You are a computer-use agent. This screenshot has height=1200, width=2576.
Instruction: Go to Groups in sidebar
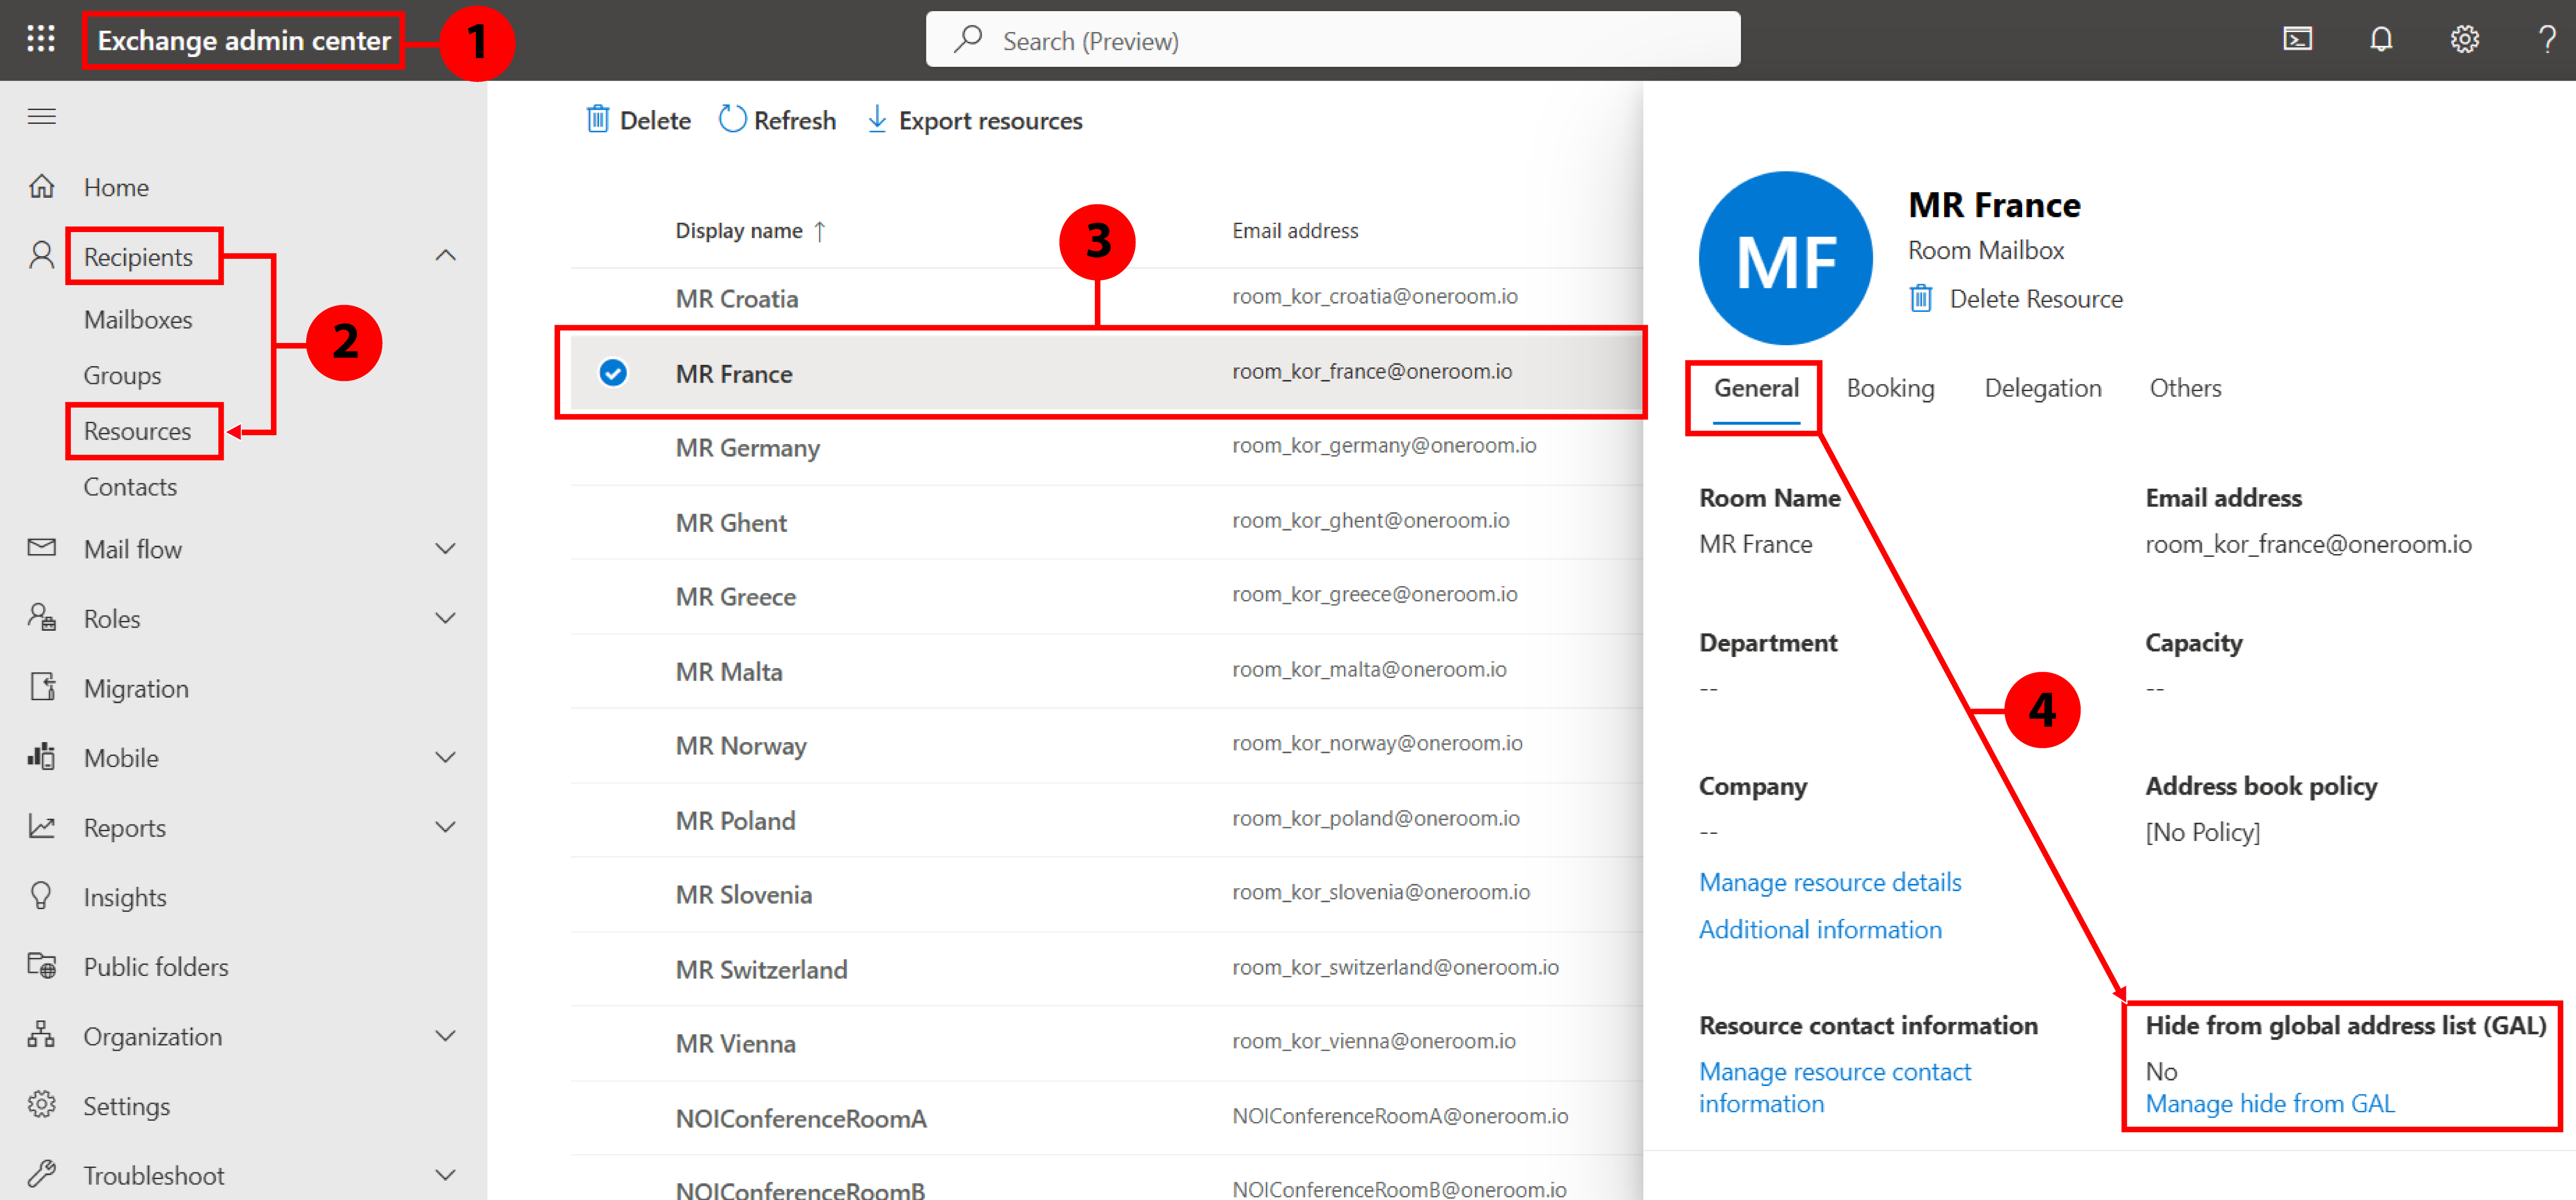[x=122, y=375]
